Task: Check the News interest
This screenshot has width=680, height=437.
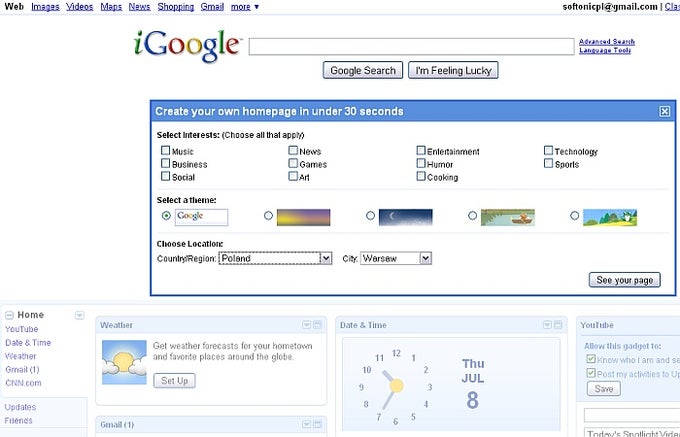Action: pos(293,150)
